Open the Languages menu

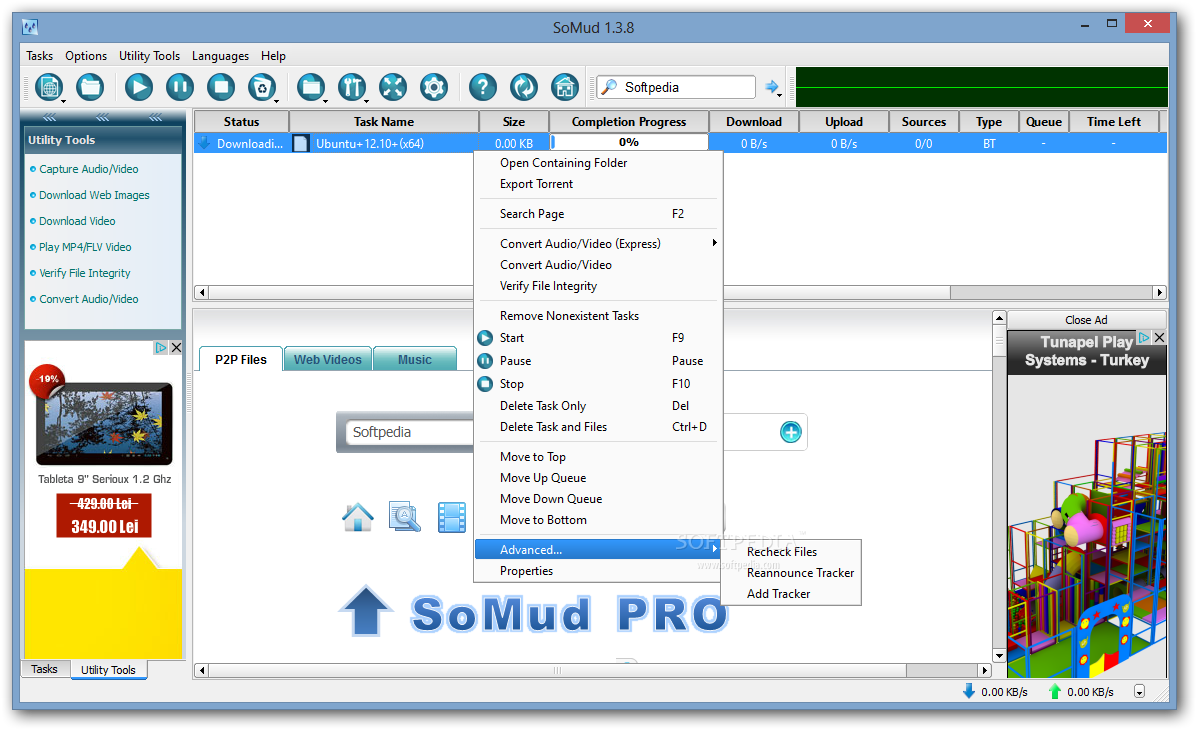pos(221,56)
